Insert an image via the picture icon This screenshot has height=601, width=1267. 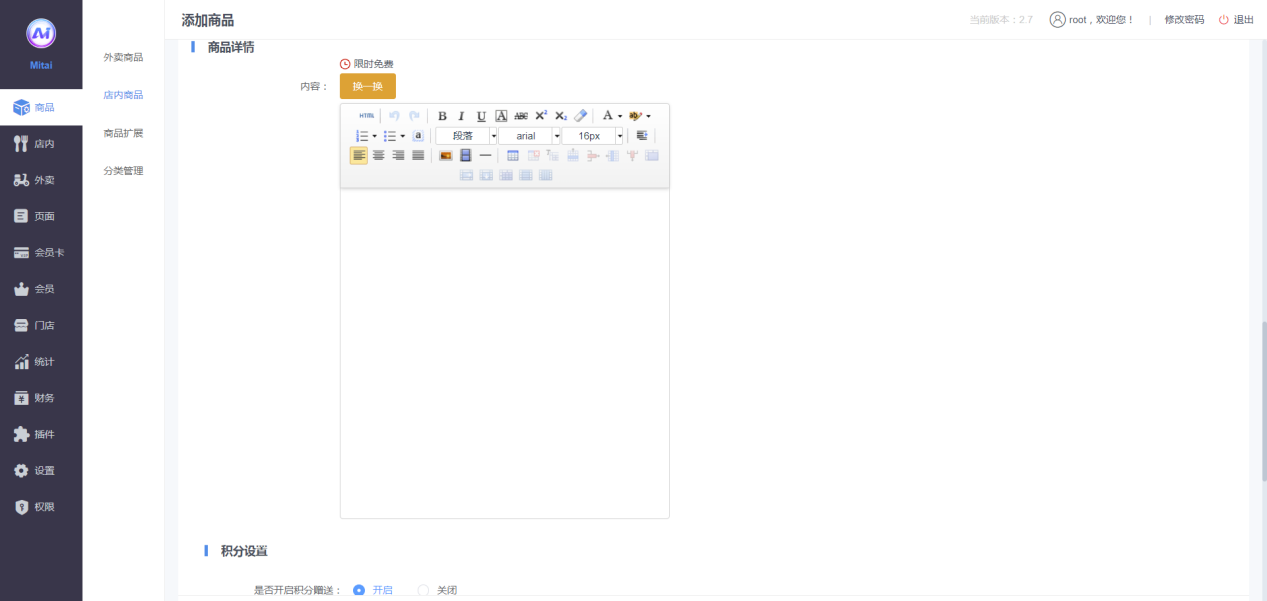click(x=446, y=156)
